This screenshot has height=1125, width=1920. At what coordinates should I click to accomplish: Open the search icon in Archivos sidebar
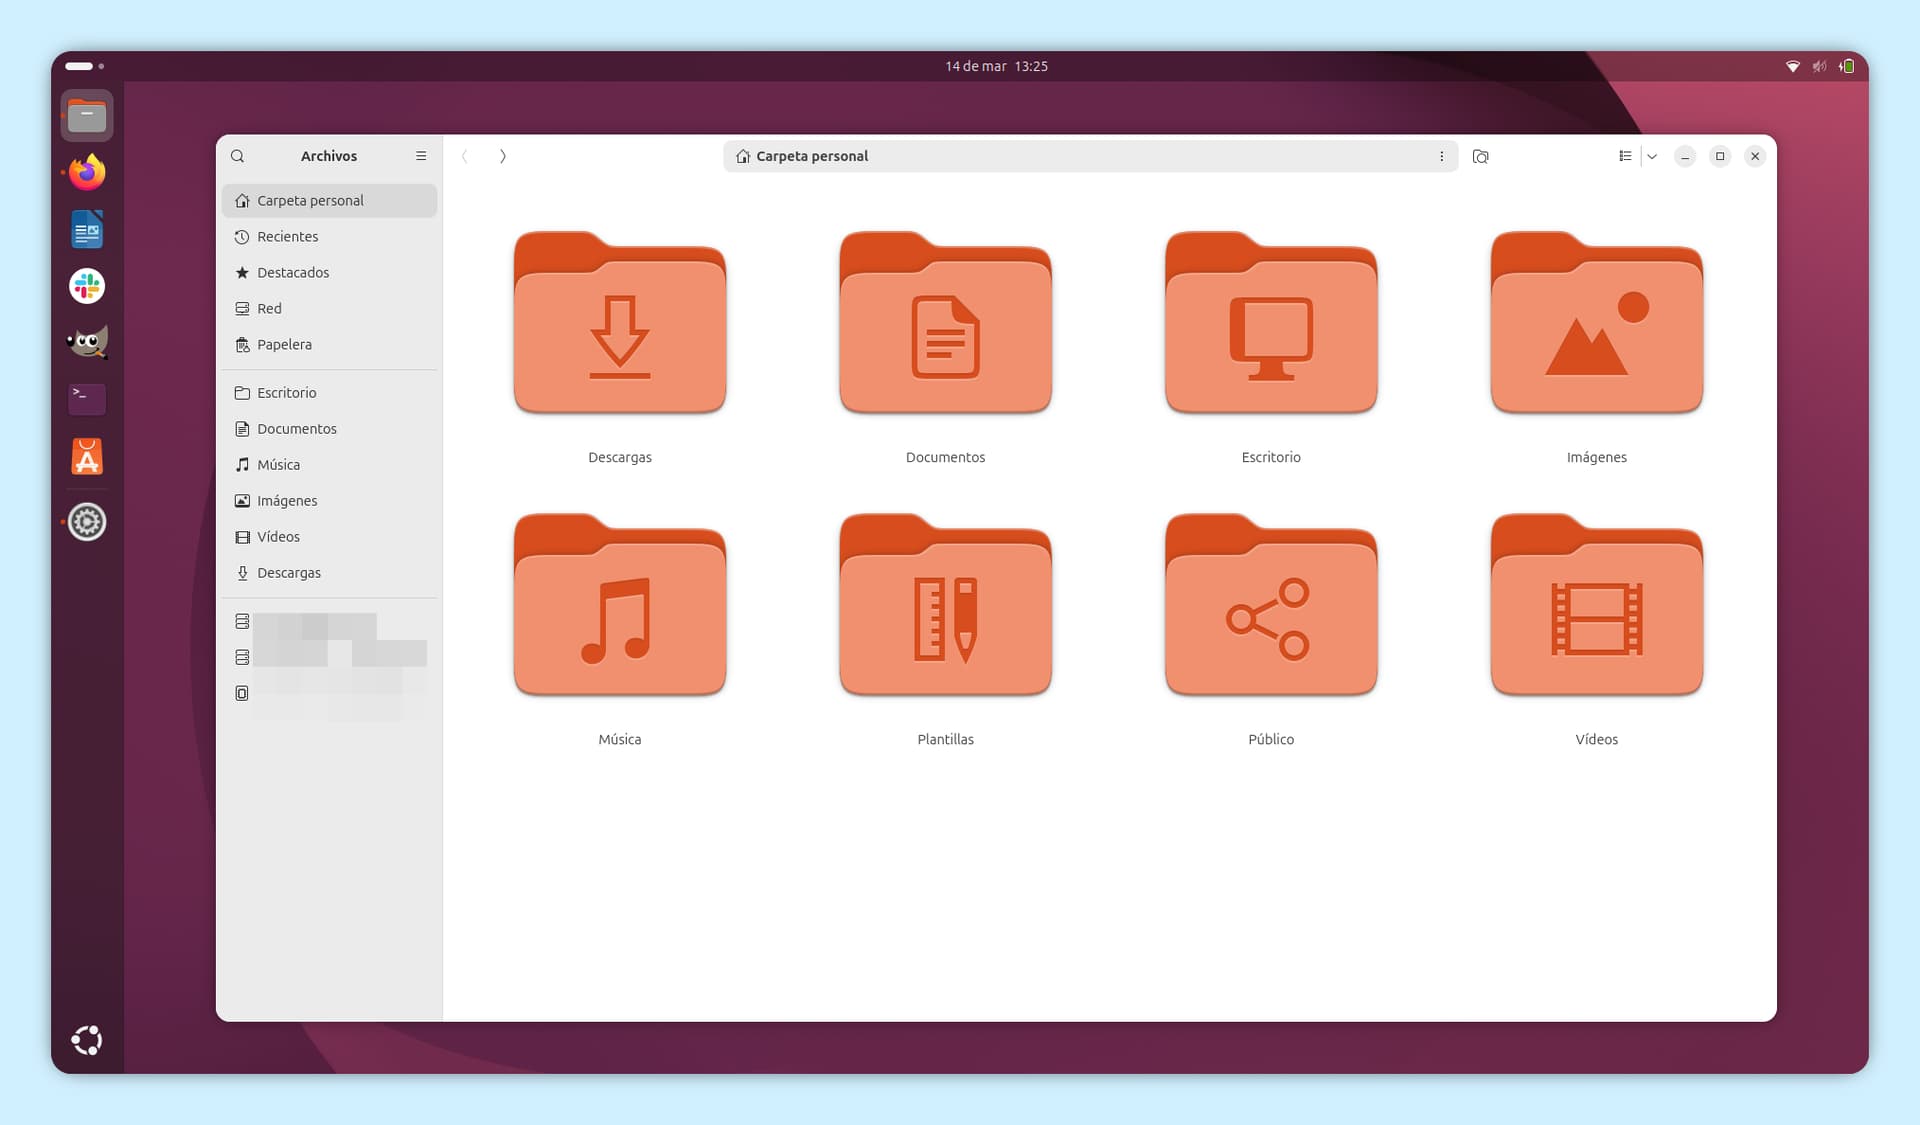238,156
